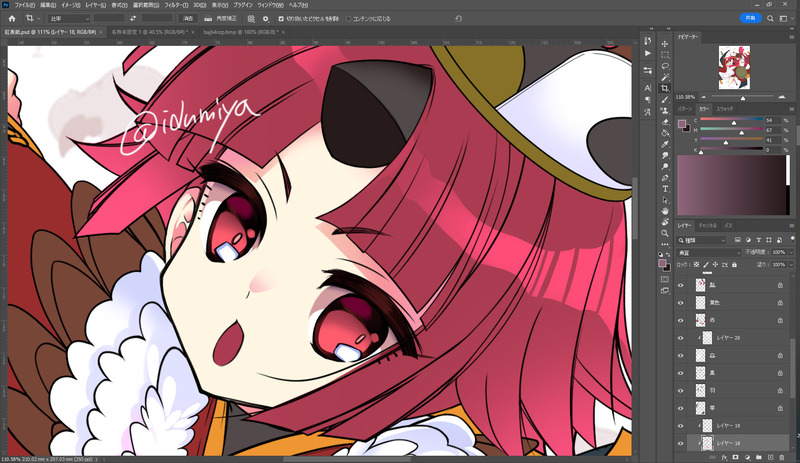
Task: Click the Home icon in options bar
Action: (x=12, y=18)
